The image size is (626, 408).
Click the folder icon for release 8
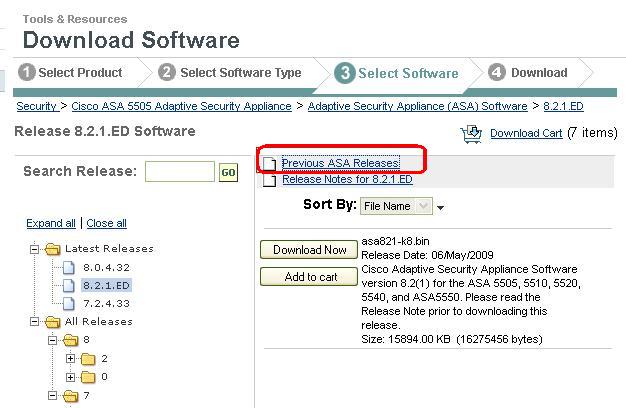click(71, 340)
